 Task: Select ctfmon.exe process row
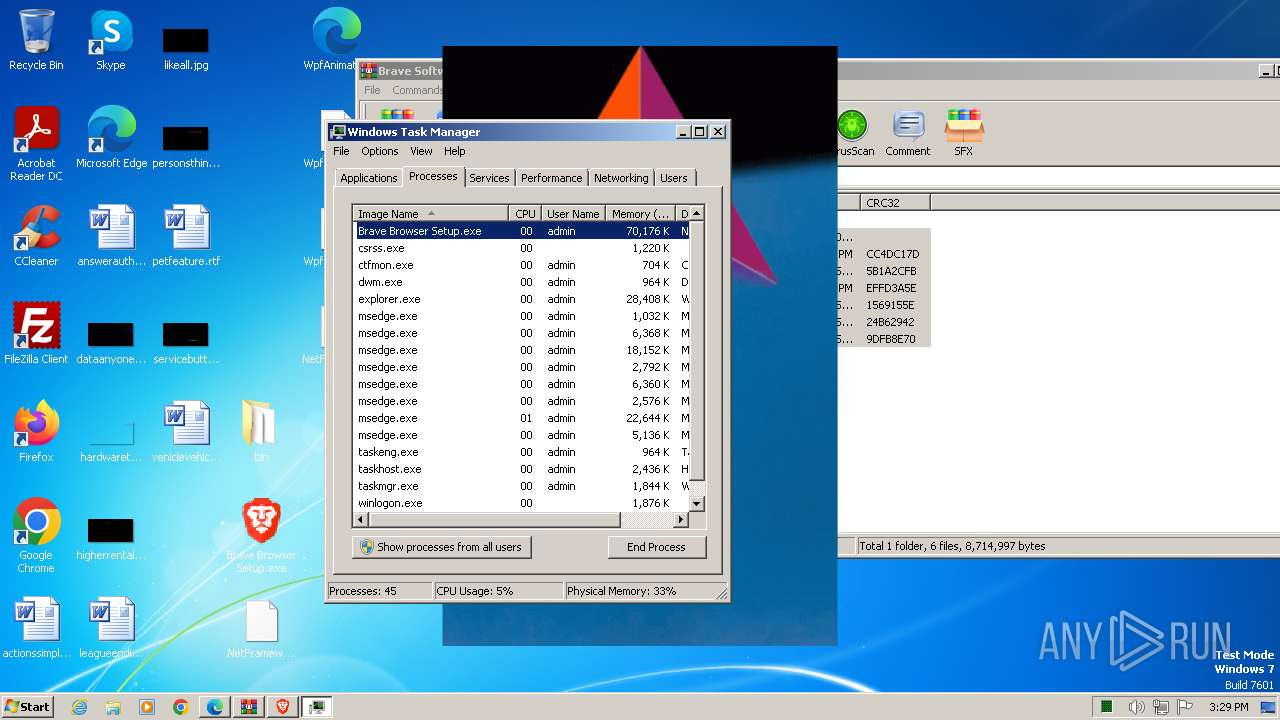tap(522, 265)
